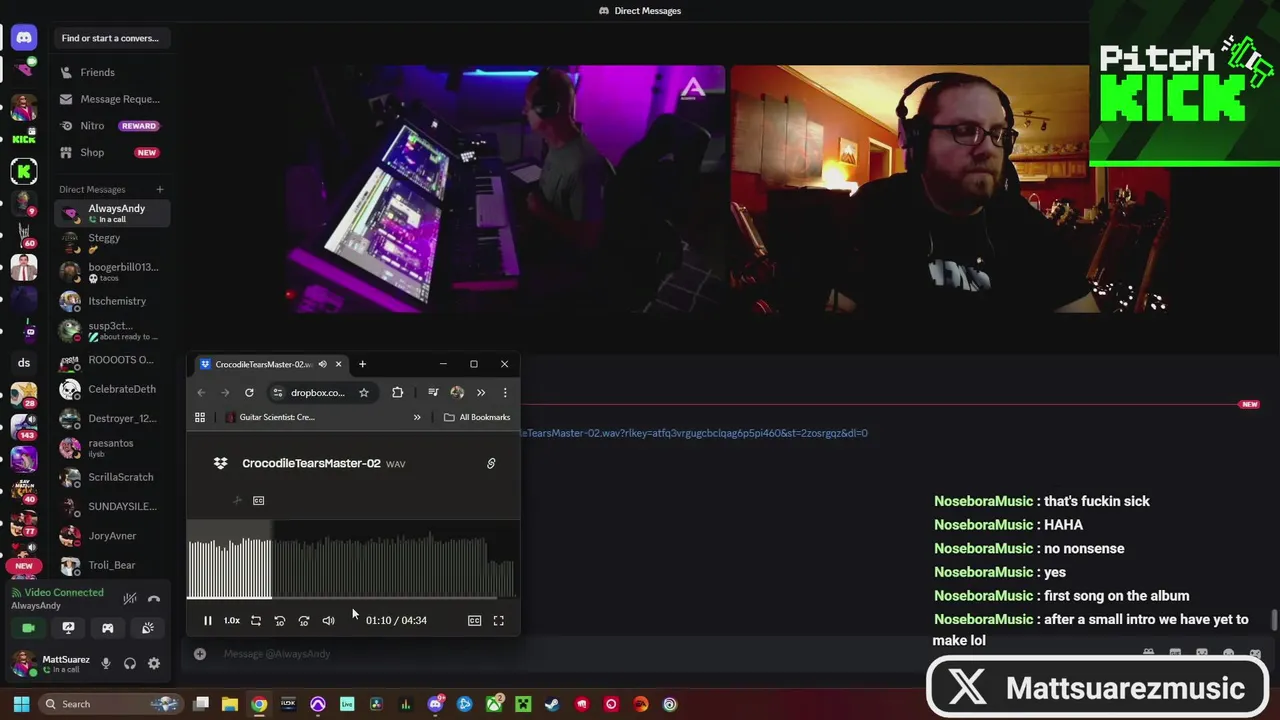The image size is (1280, 720).
Task: Enter fullscreen in the Dropbox player
Action: pos(499,621)
